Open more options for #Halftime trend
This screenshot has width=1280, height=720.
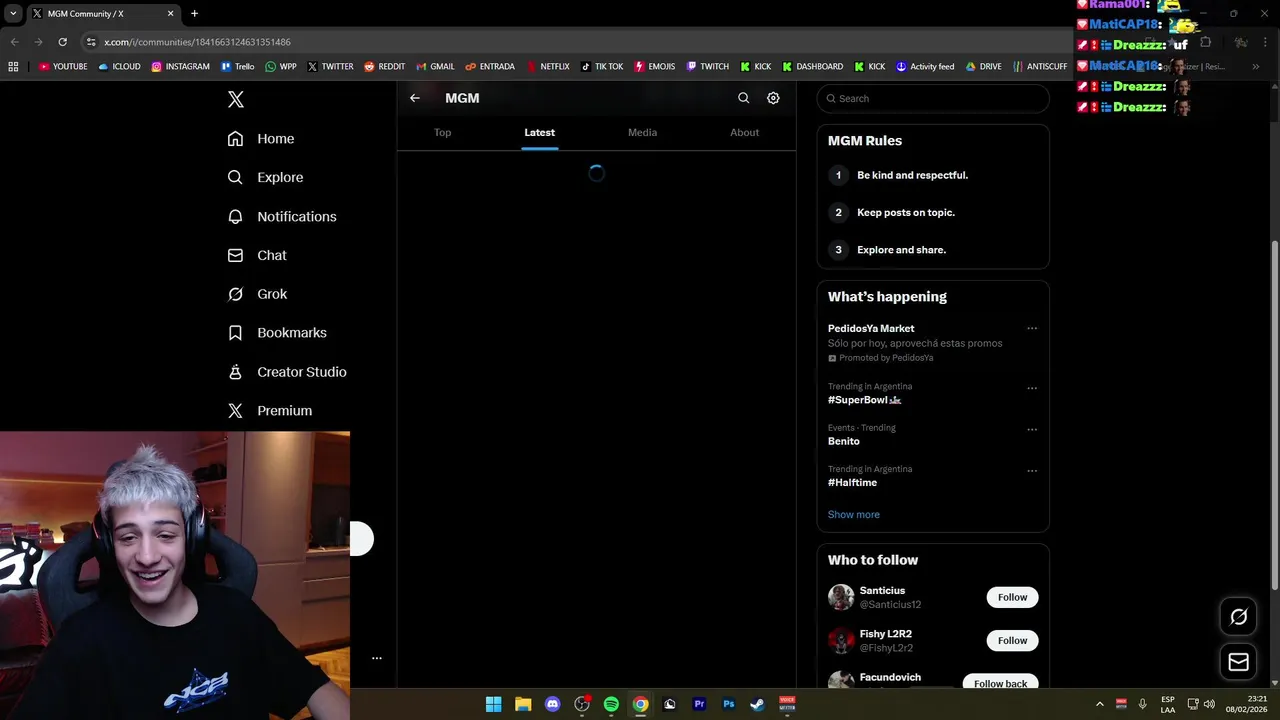(1032, 471)
